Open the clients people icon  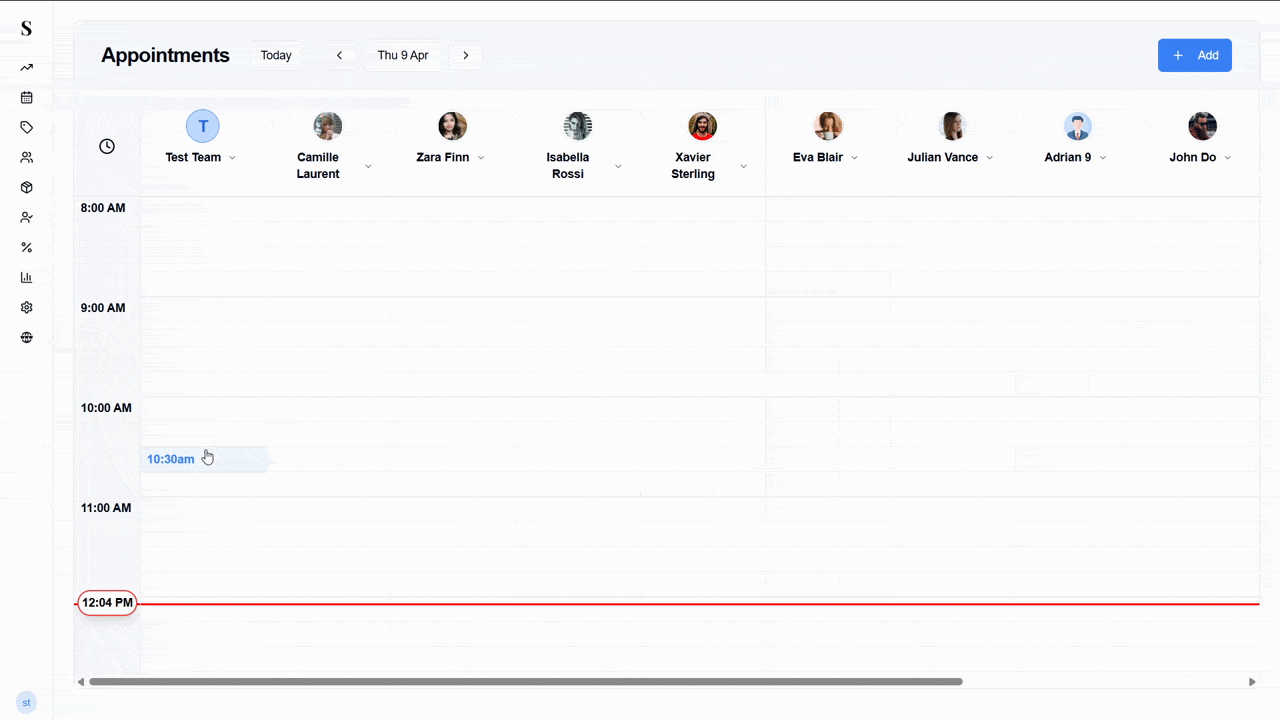click(x=27, y=158)
